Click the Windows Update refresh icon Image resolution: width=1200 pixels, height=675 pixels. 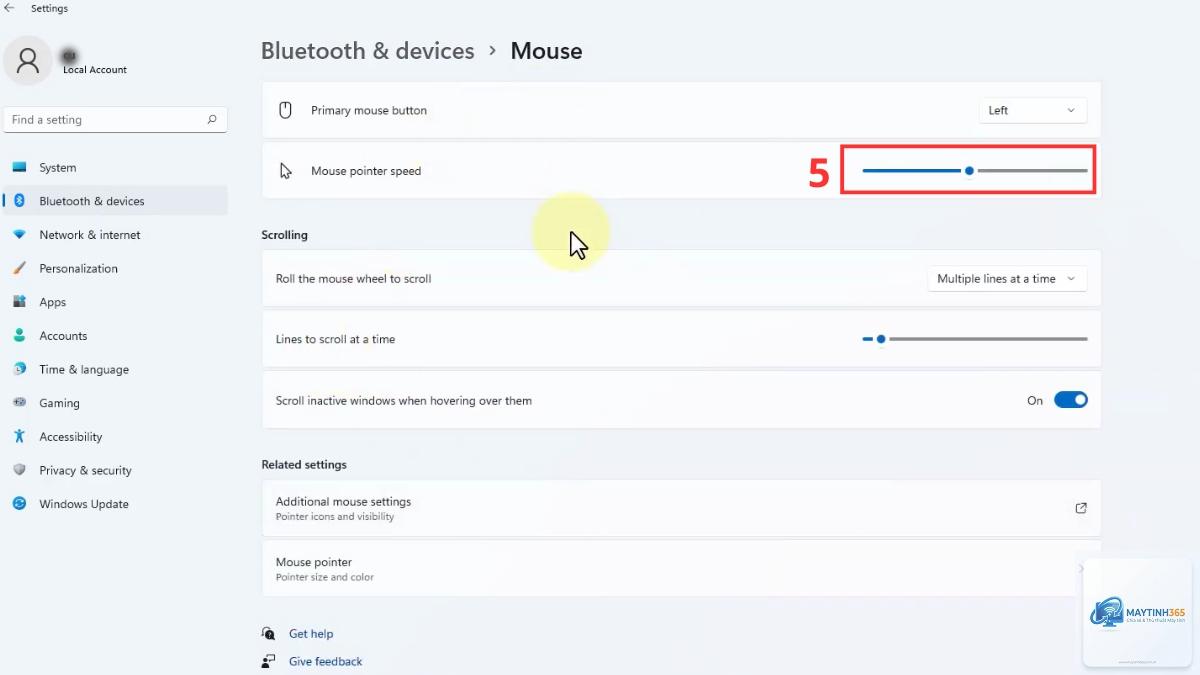pos(19,504)
